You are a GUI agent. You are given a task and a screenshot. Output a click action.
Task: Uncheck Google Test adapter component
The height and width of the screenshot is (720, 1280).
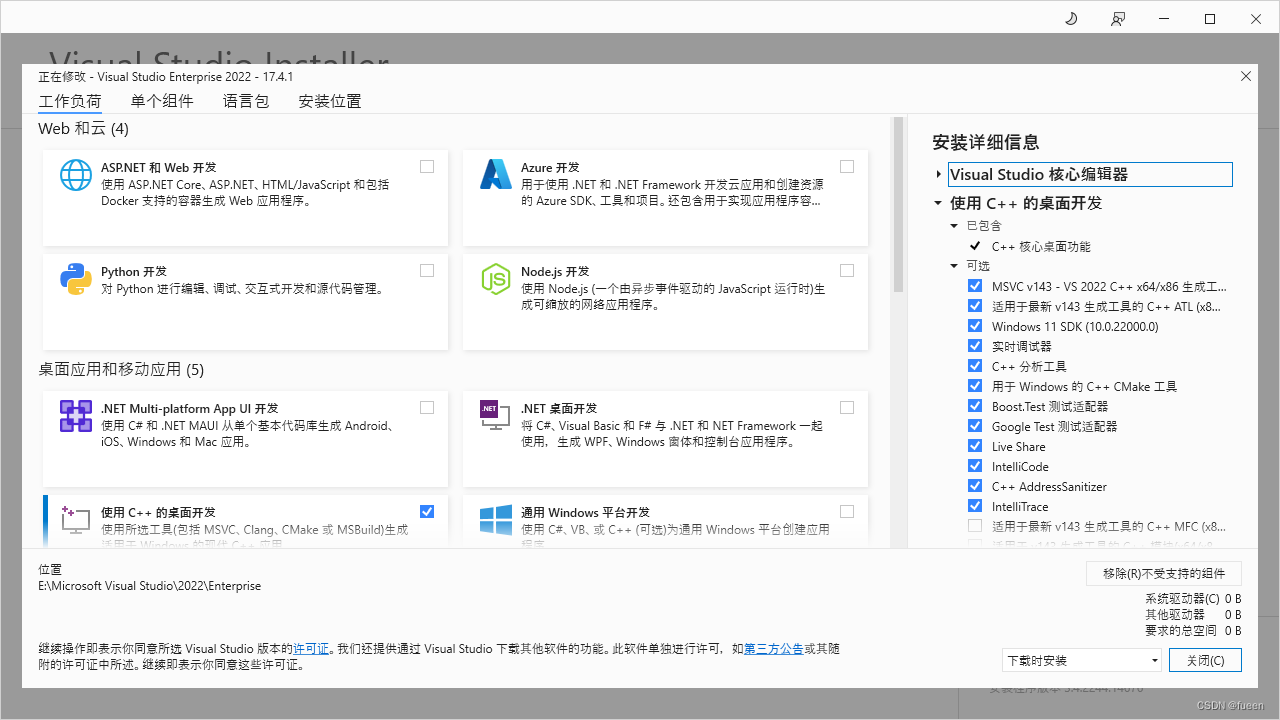[975, 426]
